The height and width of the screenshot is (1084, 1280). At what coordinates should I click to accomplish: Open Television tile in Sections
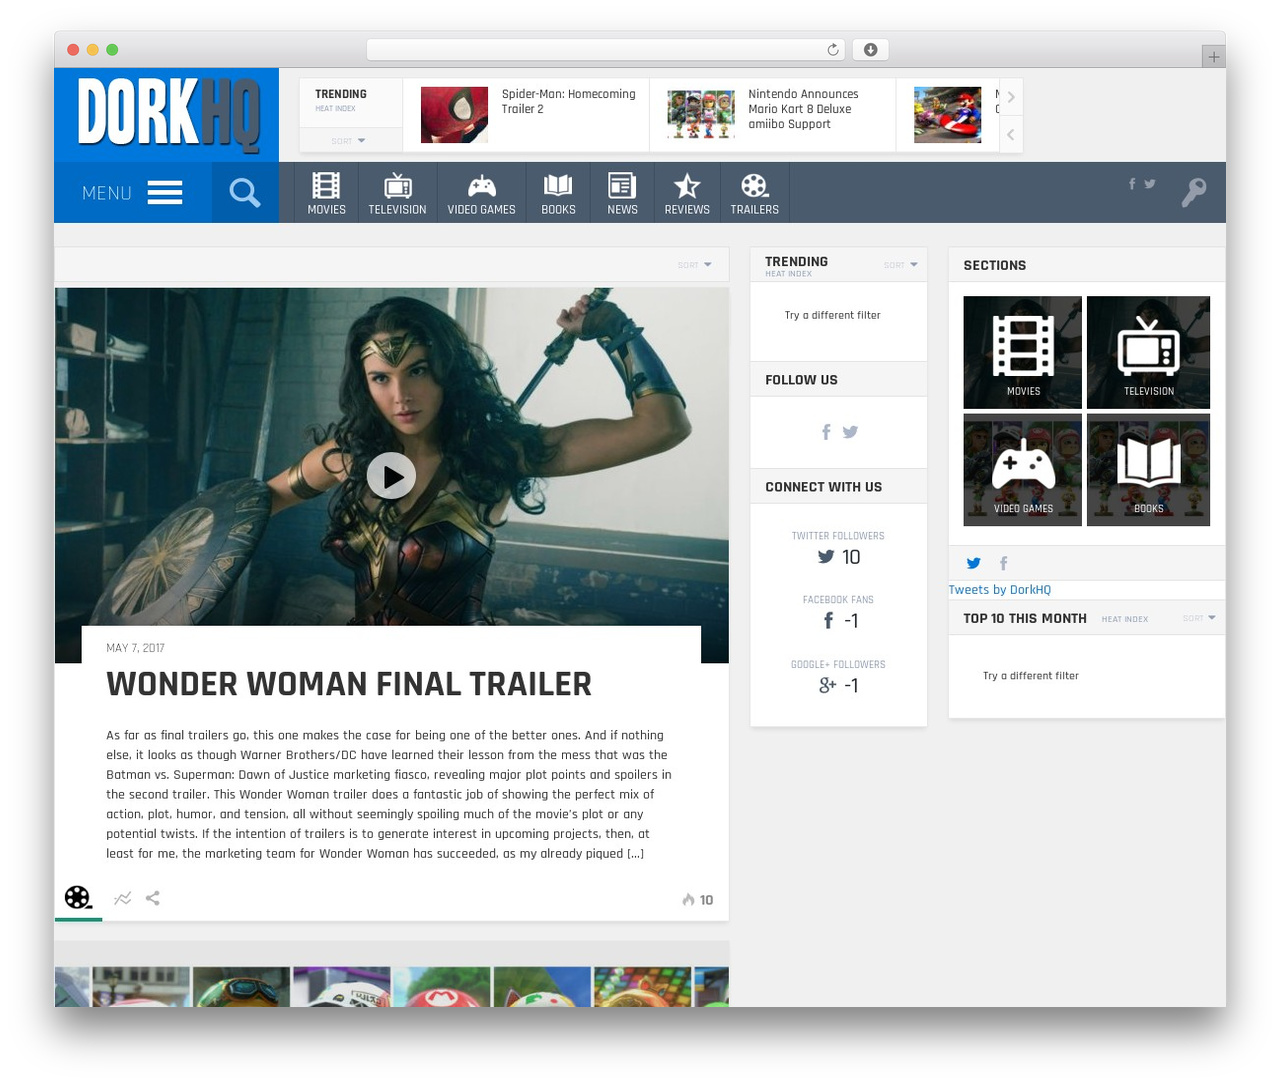[1148, 352]
